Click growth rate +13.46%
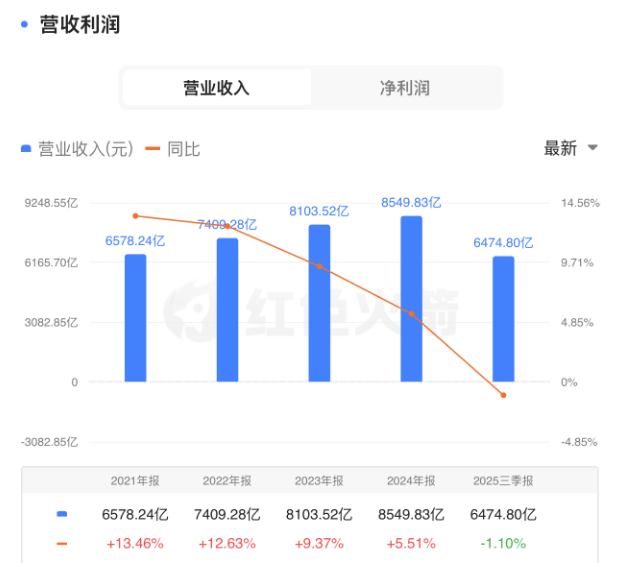 point(135,544)
